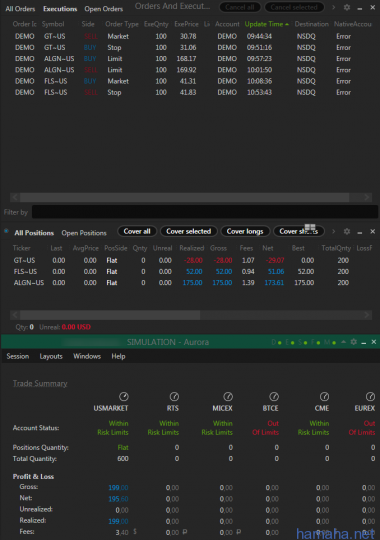380x540 pixels.
Task: Open the Session menu
Action: [x=18, y=356]
